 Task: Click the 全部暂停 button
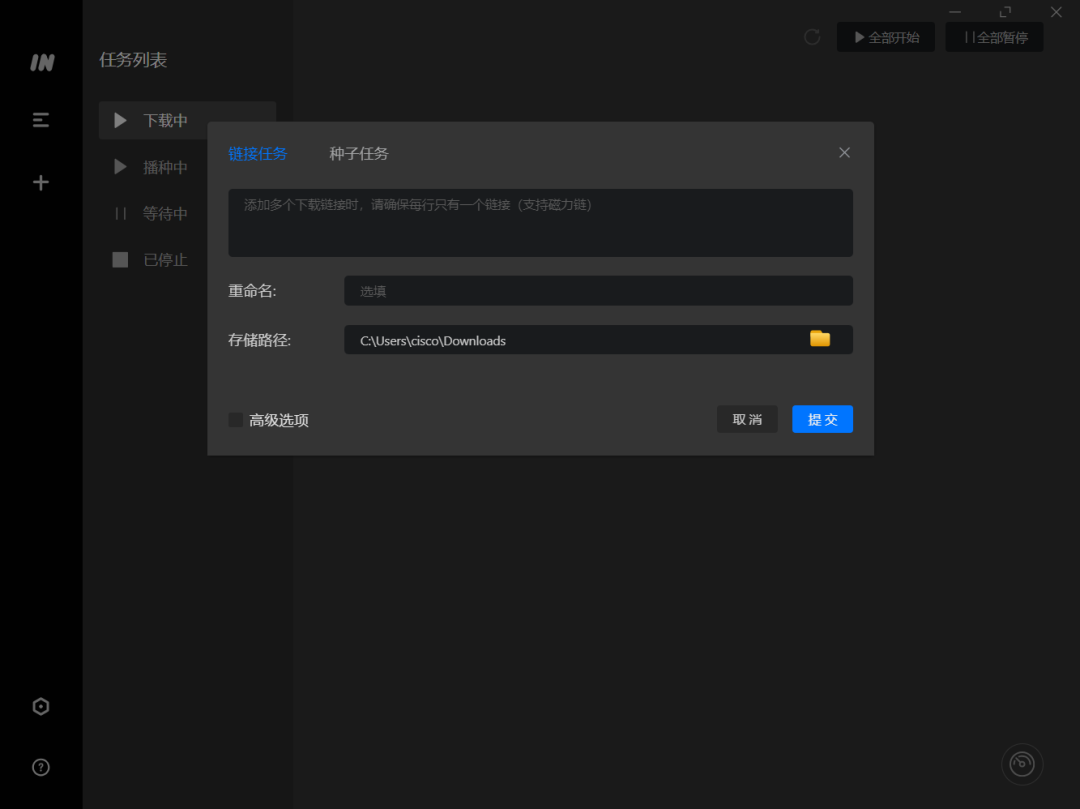(x=994, y=37)
